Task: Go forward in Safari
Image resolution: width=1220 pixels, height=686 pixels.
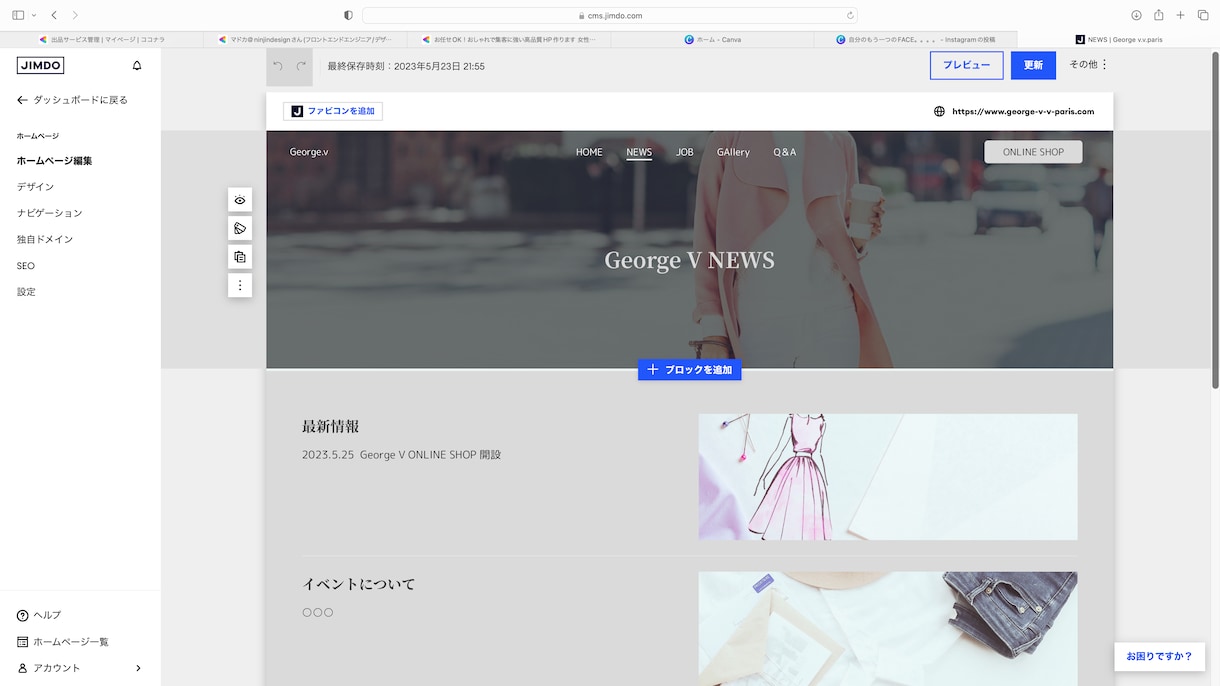Action: click(x=75, y=15)
